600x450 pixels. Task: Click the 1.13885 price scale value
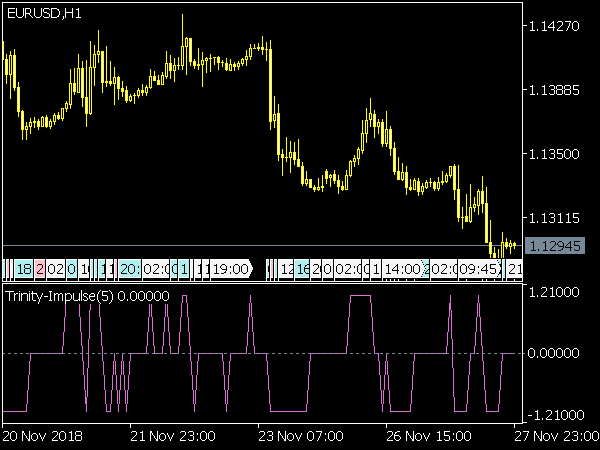(x=554, y=90)
